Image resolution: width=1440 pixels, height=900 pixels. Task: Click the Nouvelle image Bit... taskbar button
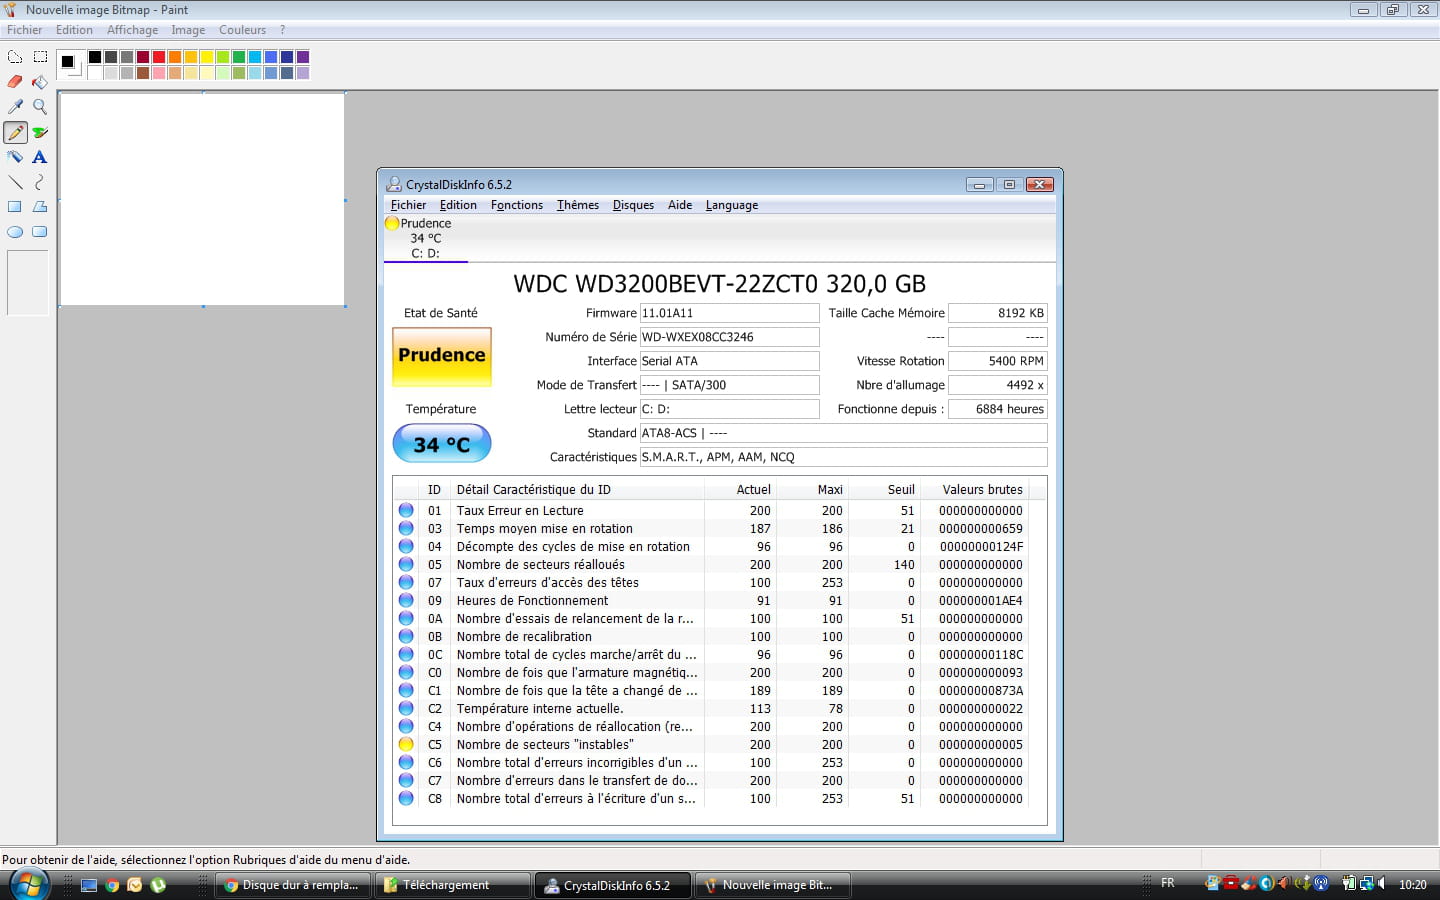pos(772,885)
